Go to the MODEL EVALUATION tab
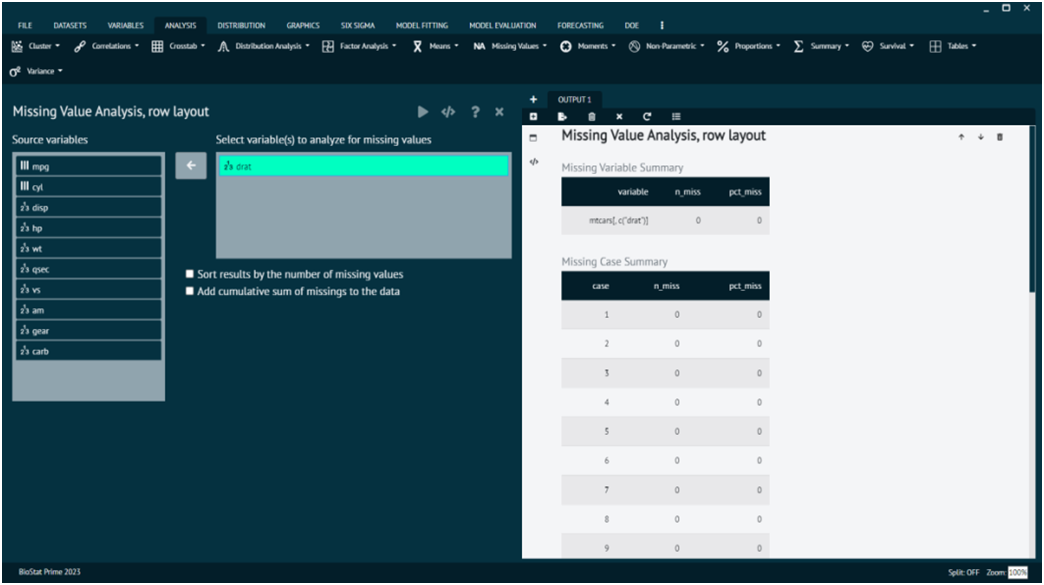The height and width of the screenshot is (585, 1044). [503, 25]
